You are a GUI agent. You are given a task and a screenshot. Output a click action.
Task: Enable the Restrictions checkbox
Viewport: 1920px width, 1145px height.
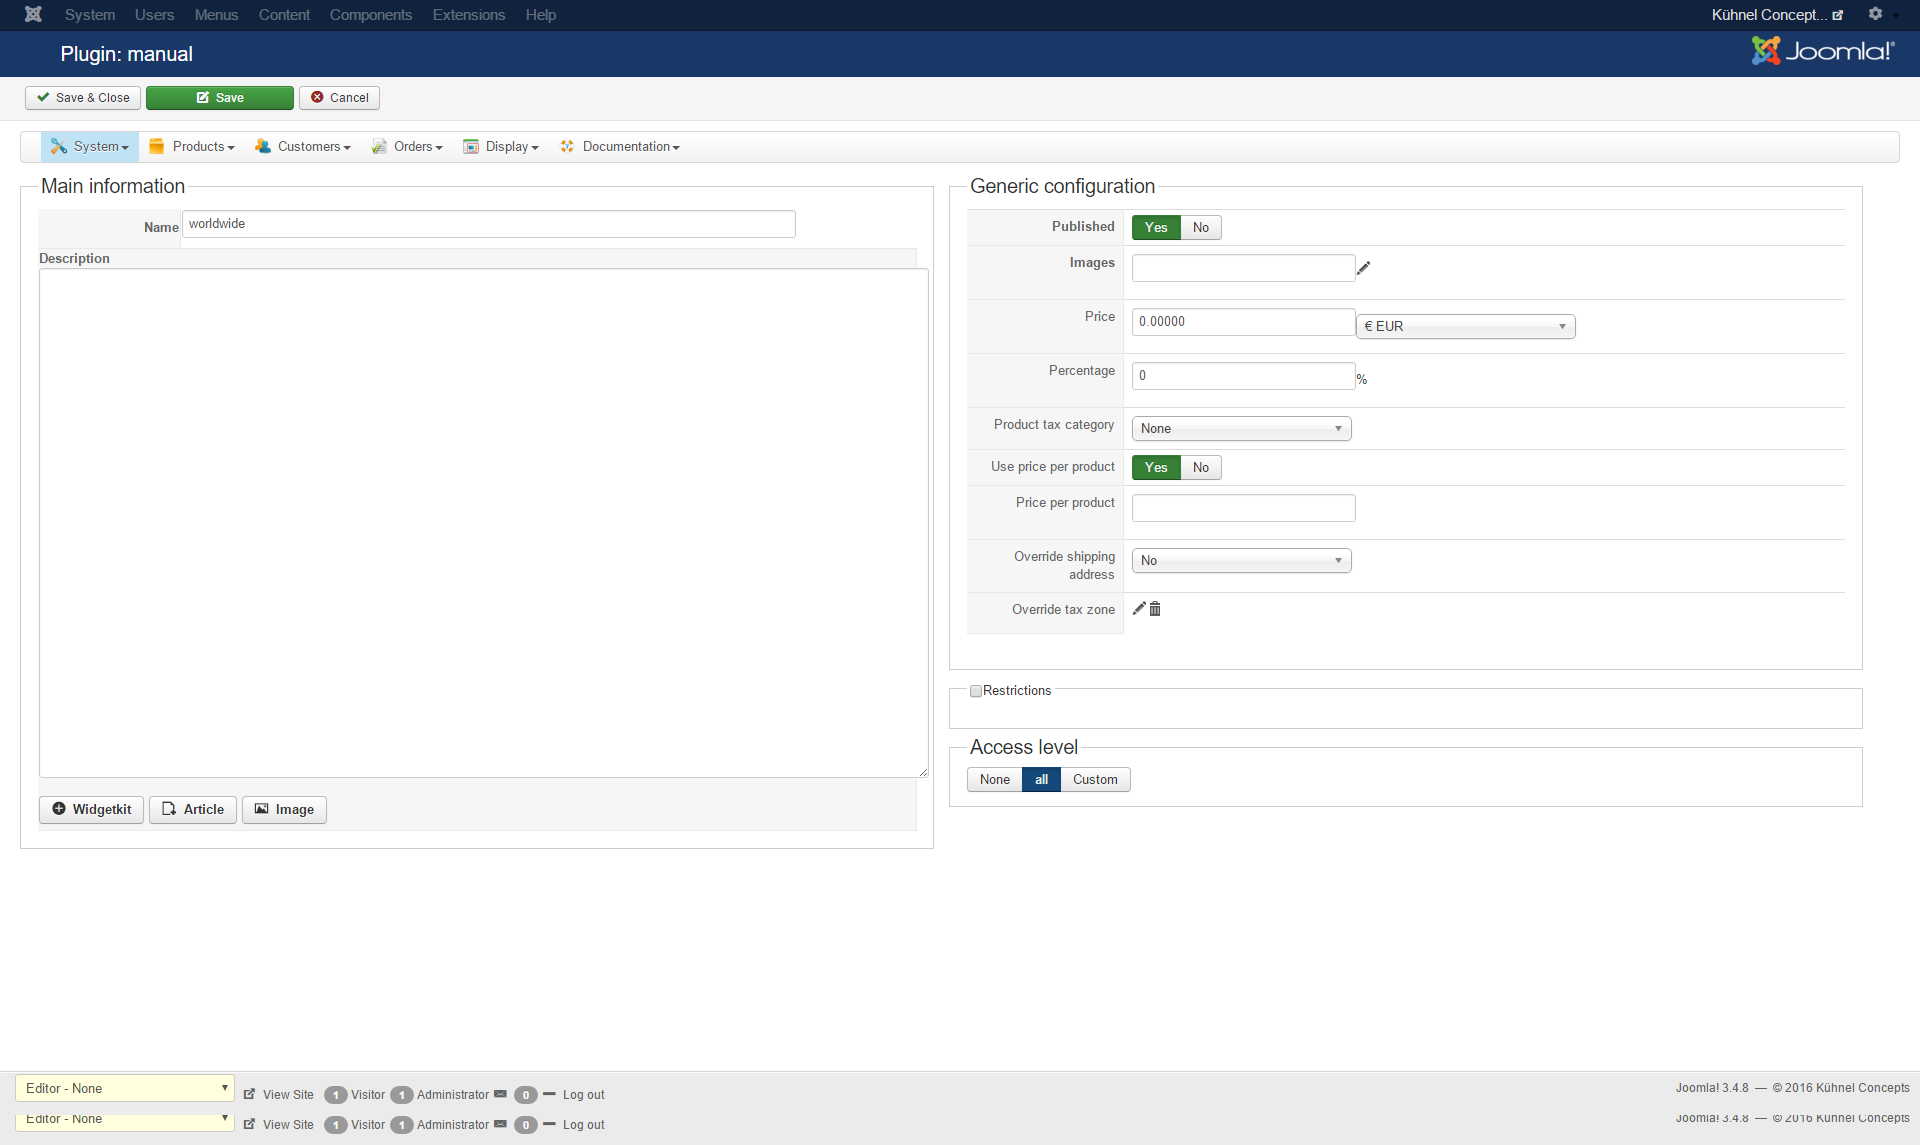pos(976,691)
